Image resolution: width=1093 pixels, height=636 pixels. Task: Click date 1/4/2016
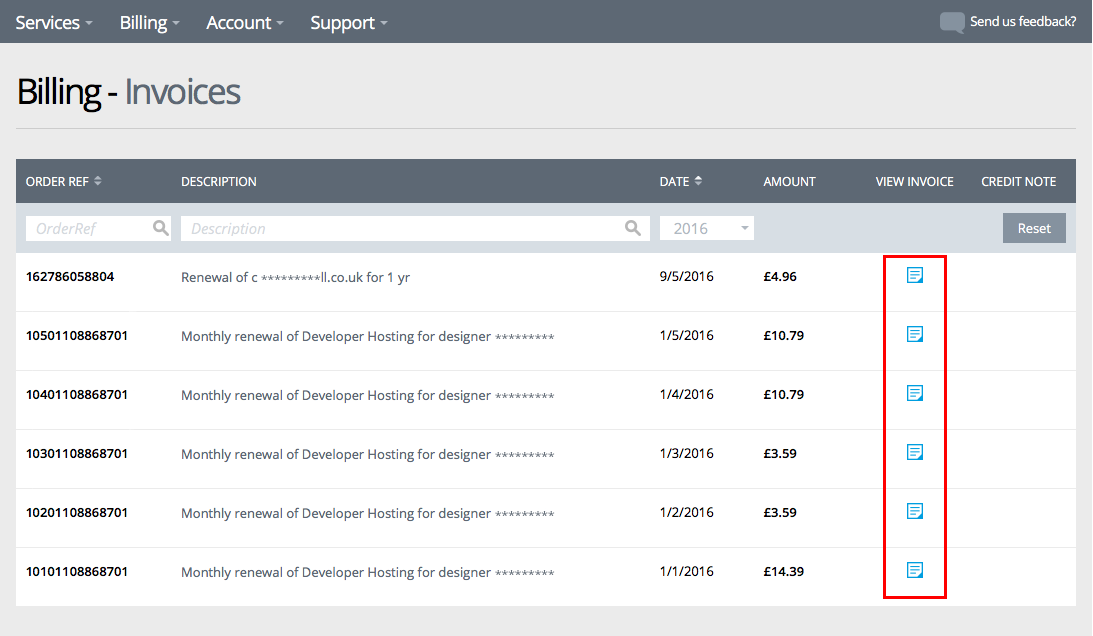(687, 394)
